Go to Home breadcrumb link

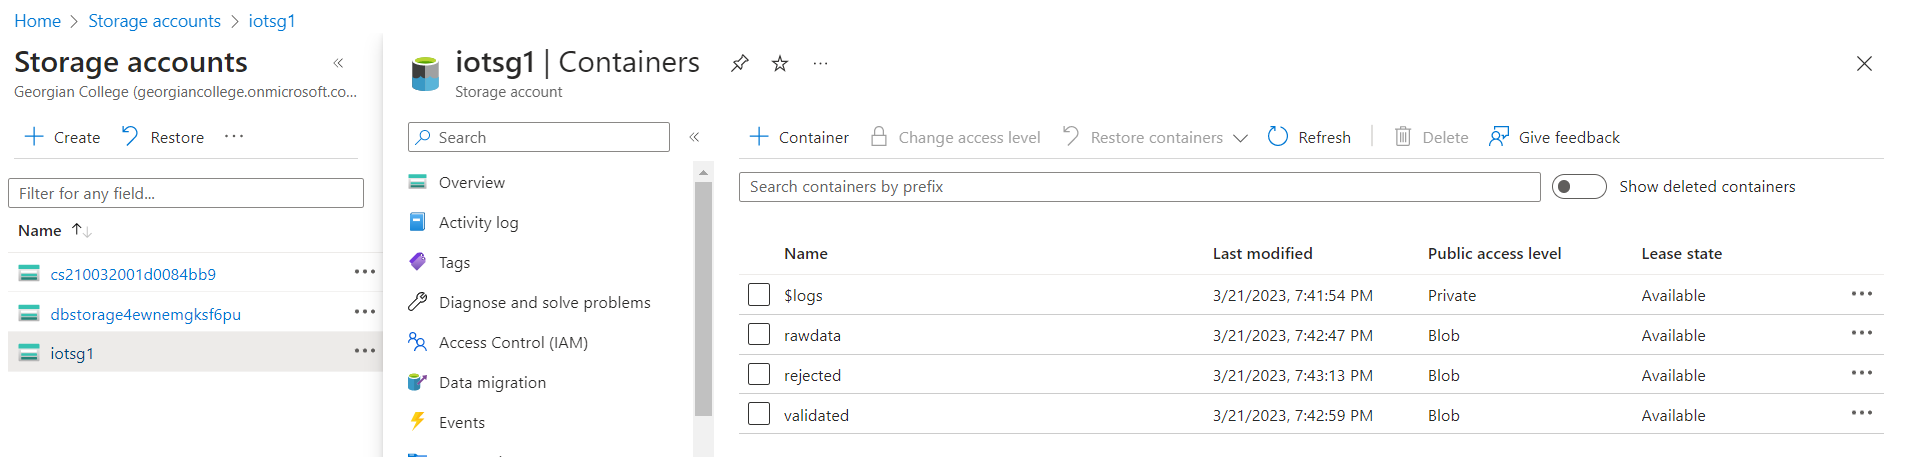(37, 21)
